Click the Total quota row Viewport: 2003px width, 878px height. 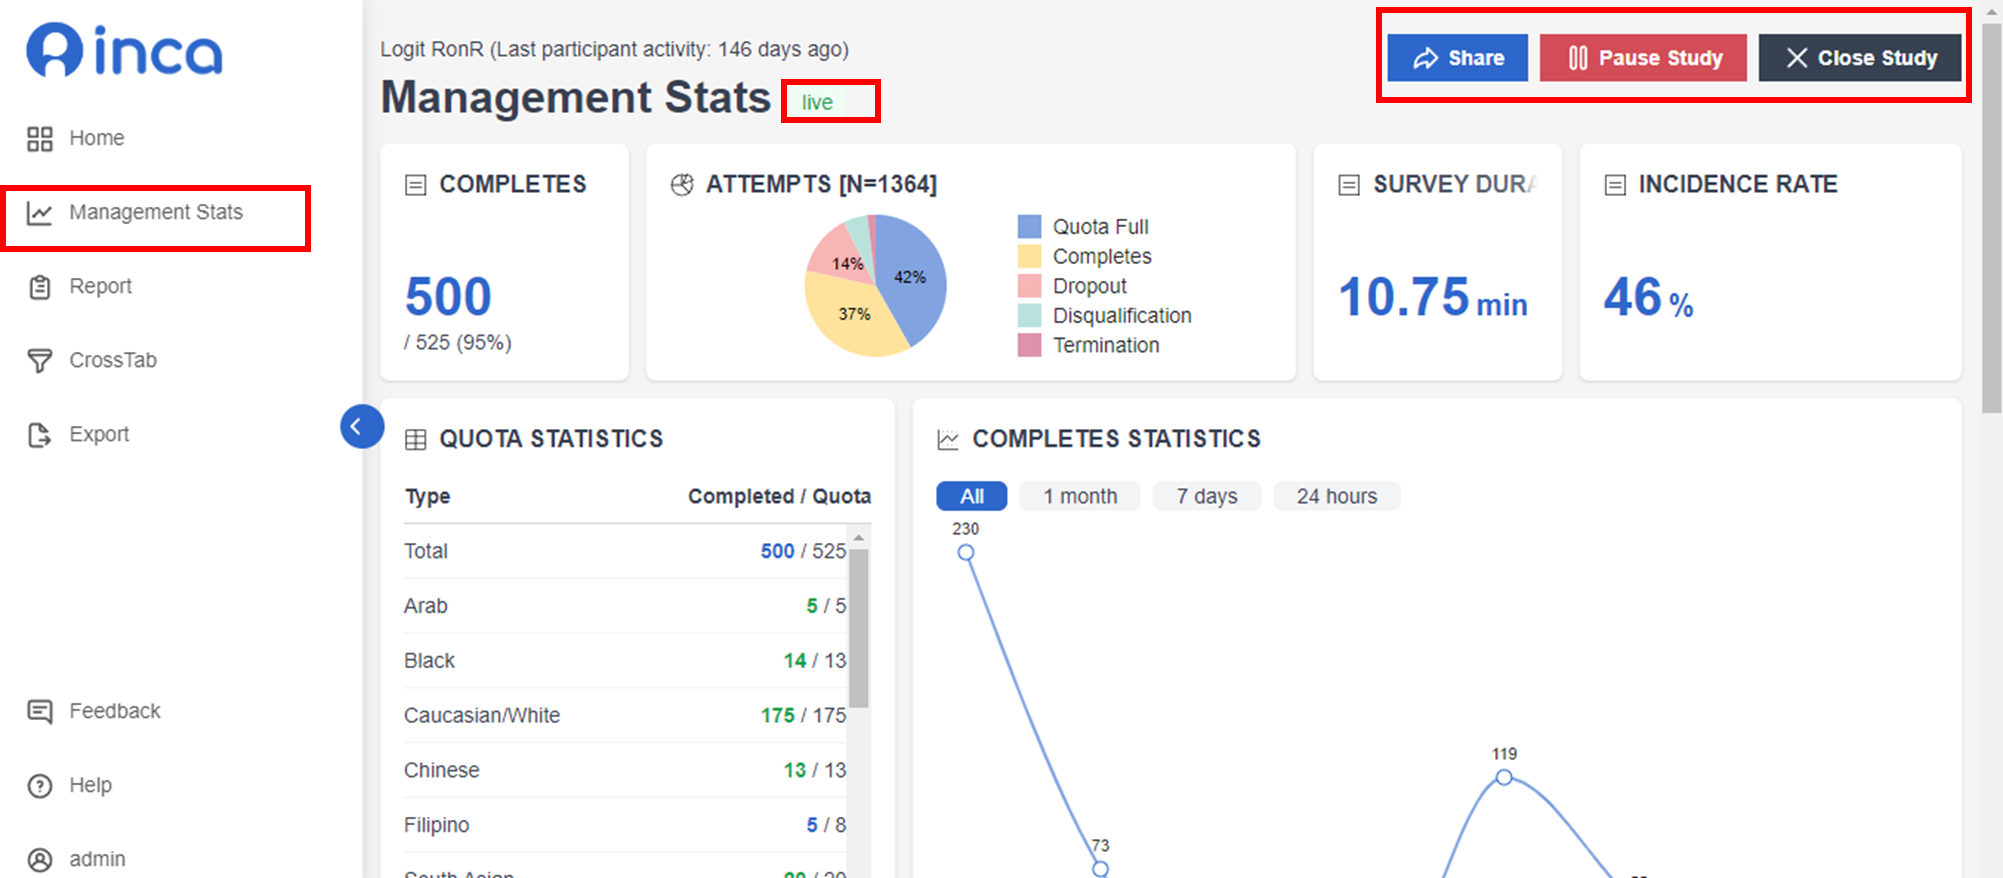[625, 552]
